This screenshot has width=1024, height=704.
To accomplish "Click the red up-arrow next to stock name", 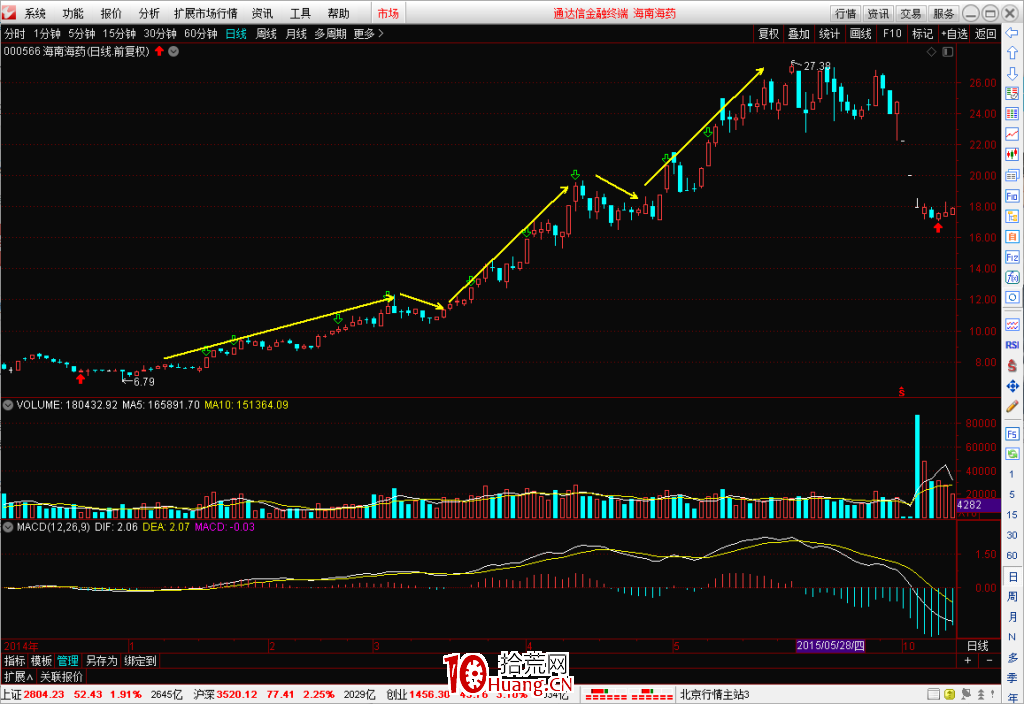I will pos(159,51).
